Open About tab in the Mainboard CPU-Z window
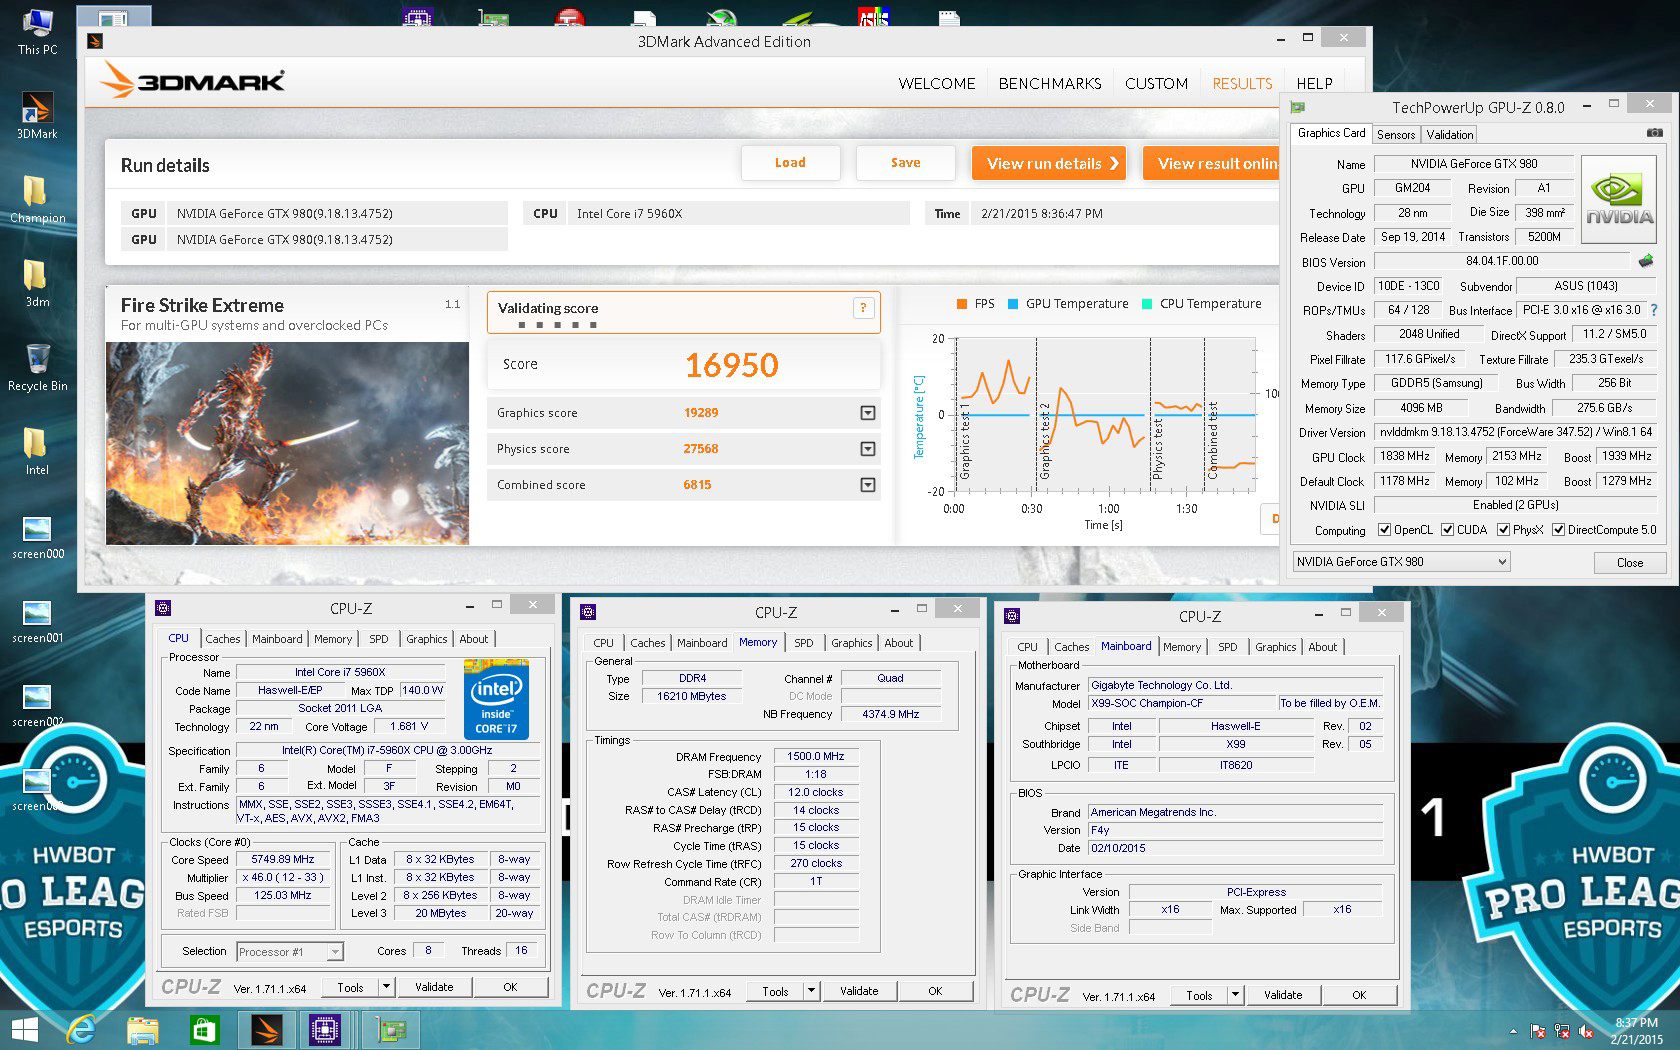 pos(1323,647)
